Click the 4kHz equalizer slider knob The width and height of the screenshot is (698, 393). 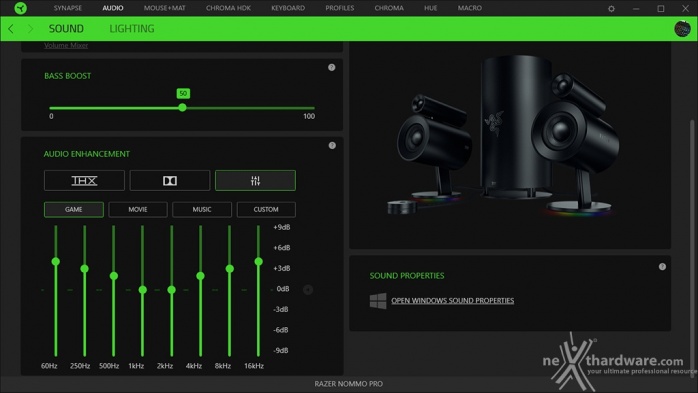point(200,276)
